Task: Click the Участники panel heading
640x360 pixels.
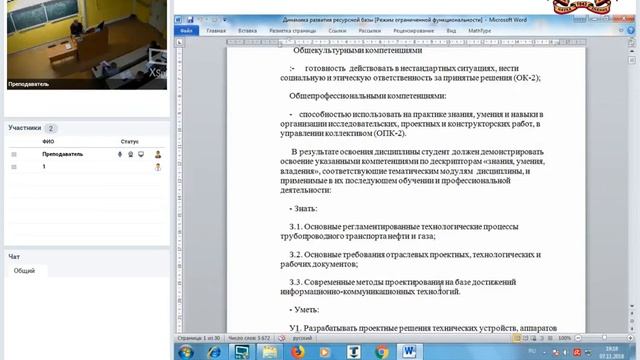Action: click(24, 128)
